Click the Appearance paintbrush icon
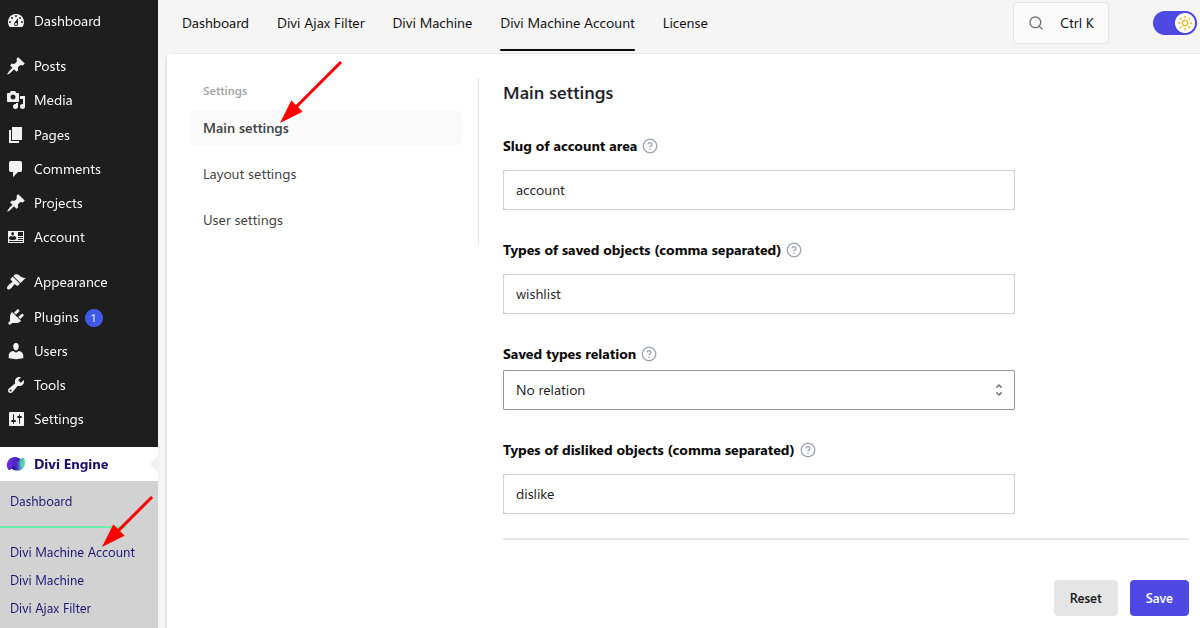Viewport: 1200px width, 628px height. tap(16, 282)
